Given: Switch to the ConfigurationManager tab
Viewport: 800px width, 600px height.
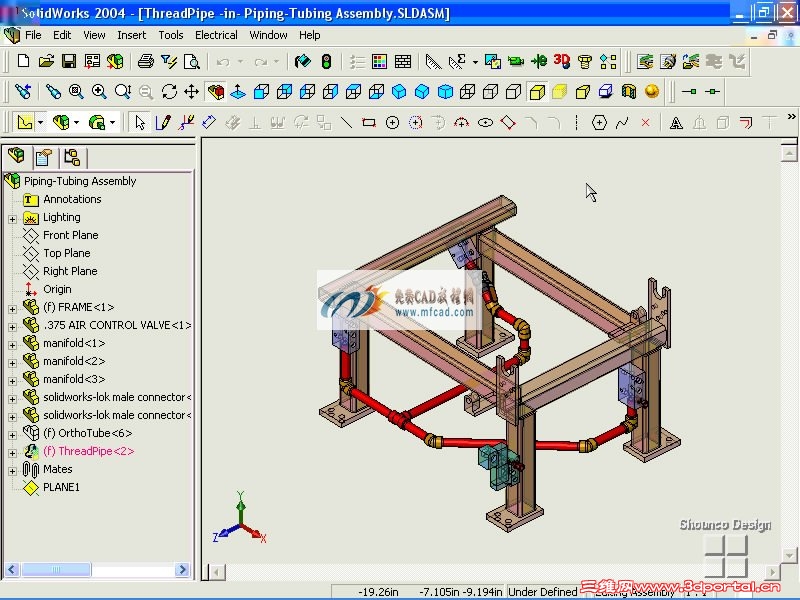Looking at the screenshot, I should click(x=72, y=158).
